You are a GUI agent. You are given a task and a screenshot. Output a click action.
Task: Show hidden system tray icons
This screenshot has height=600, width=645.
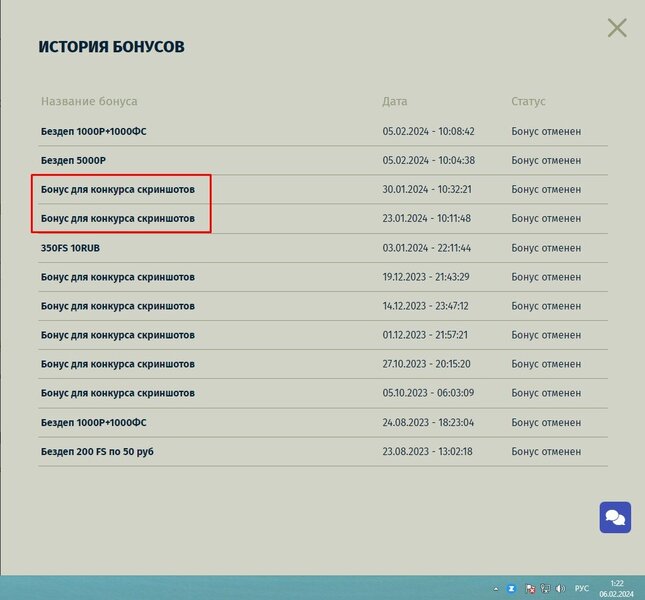pos(495,588)
